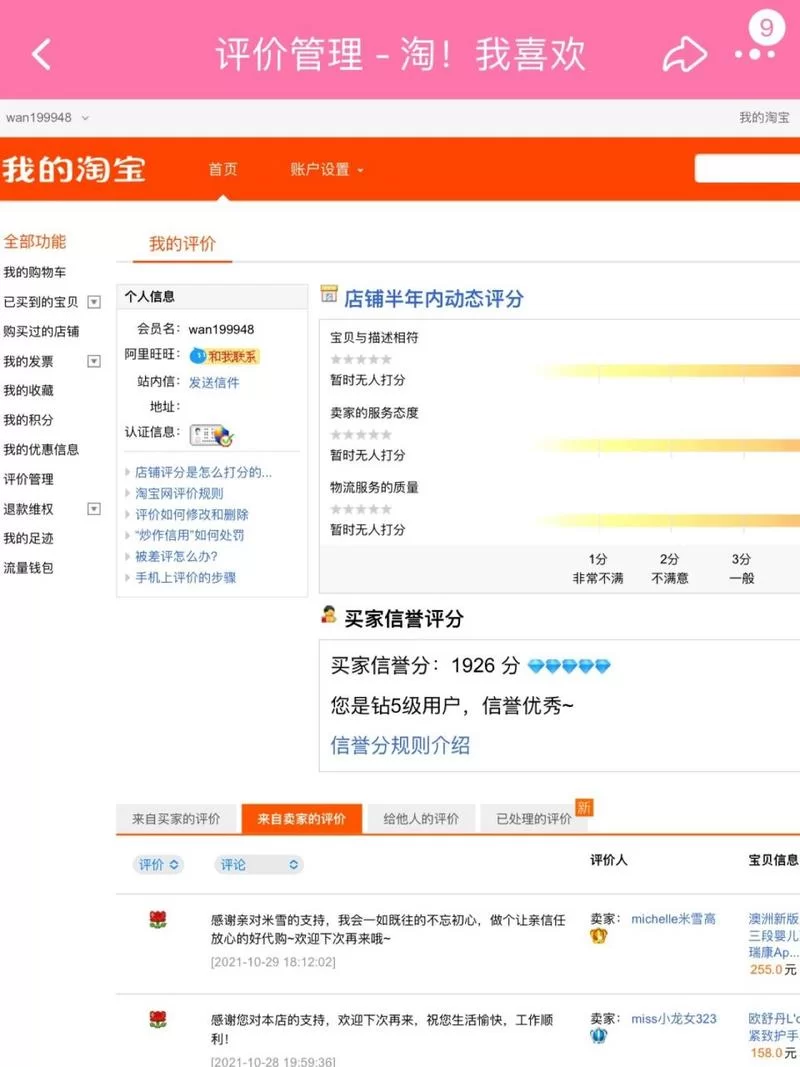Click the 2021-10-29 18:12:02 timestamp
Viewport: 800px width, 1067px height.
273,962
